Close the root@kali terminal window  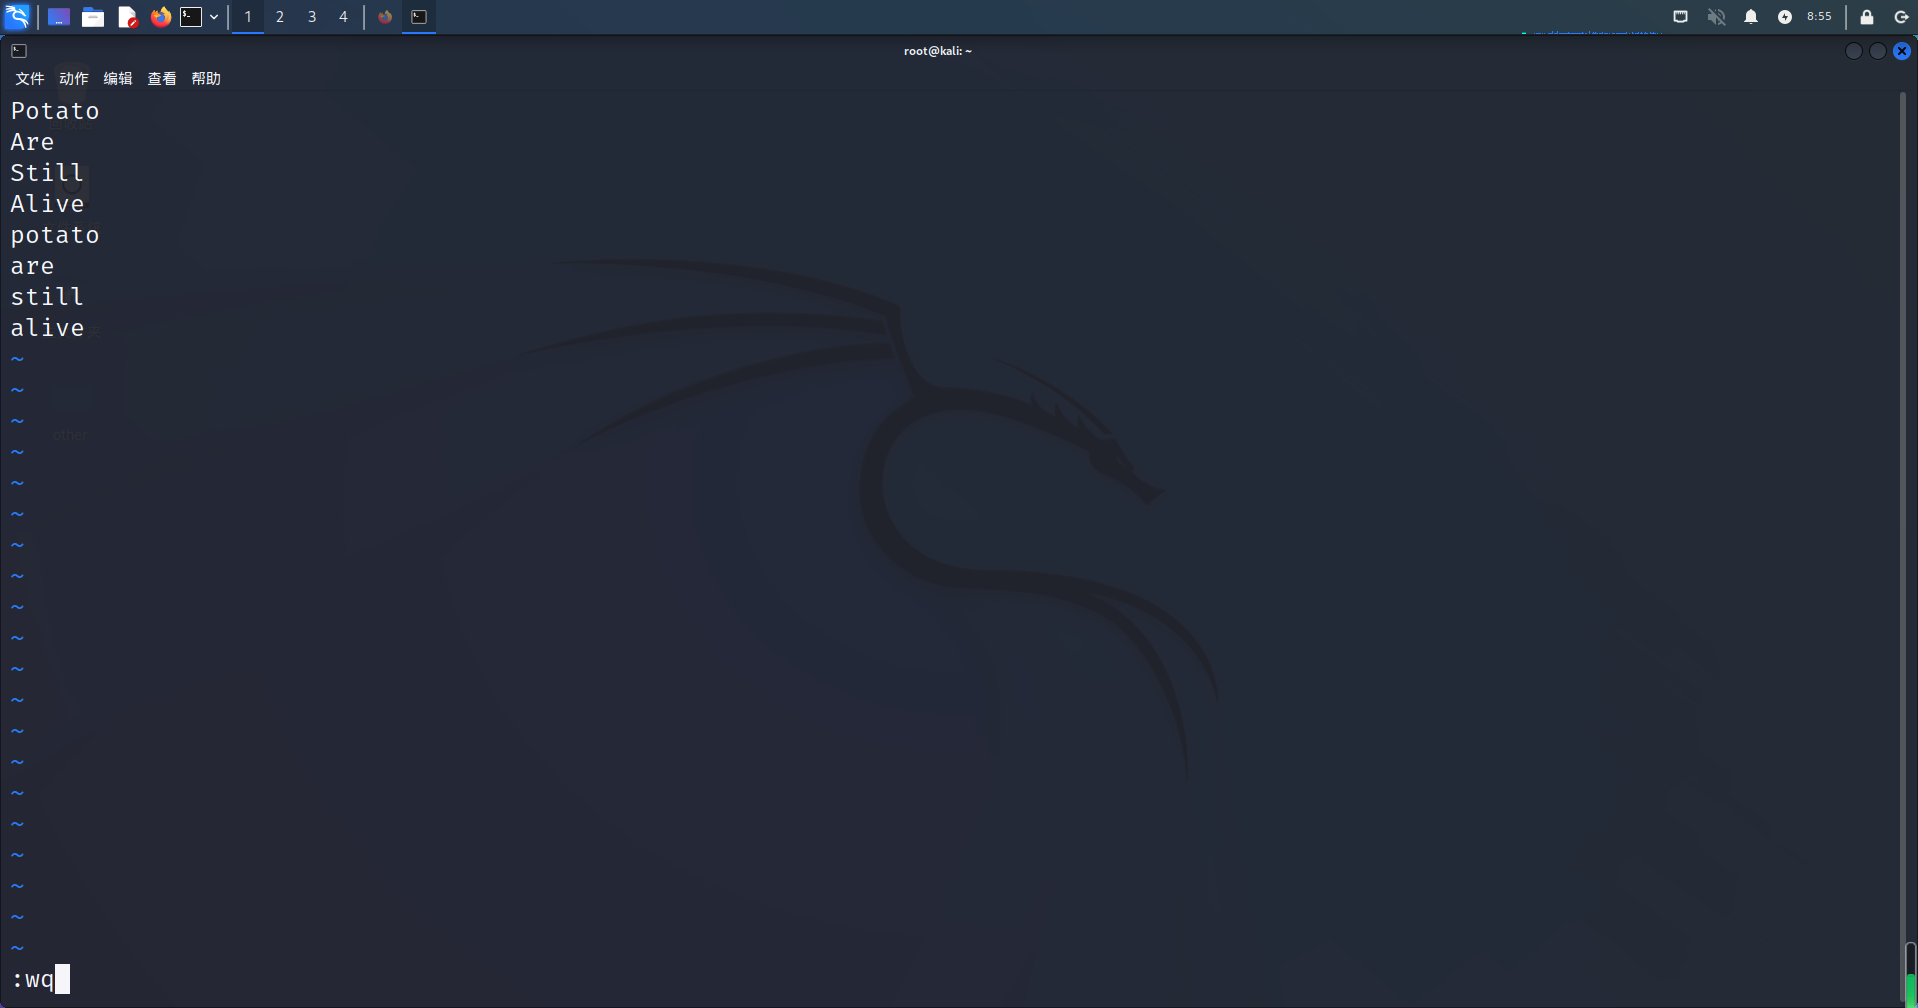pos(1902,51)
